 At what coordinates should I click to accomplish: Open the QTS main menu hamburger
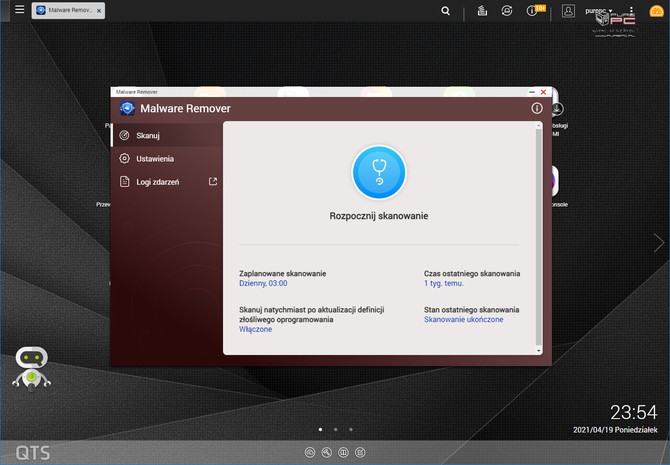pos(20,9)
